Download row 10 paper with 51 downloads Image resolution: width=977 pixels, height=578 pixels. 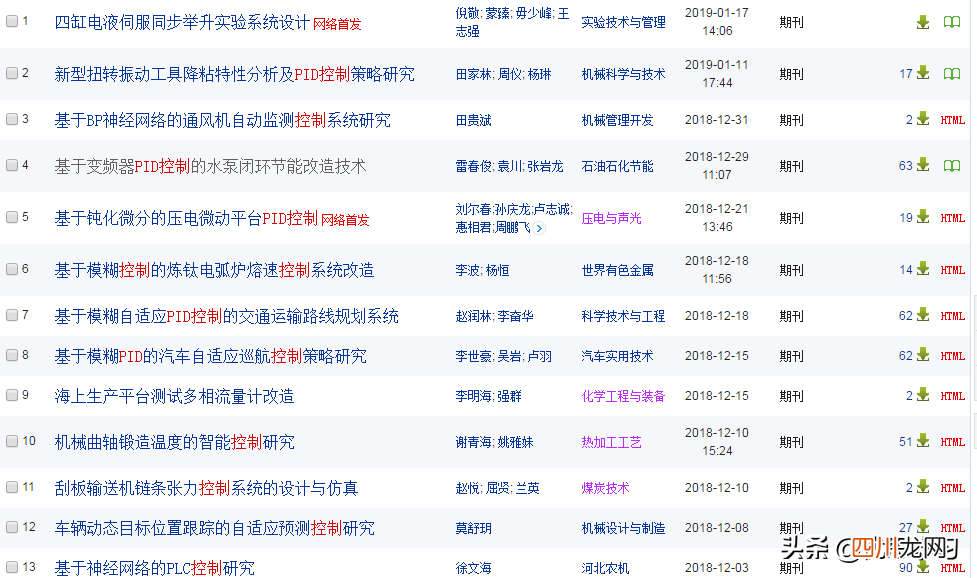tap(923, 441)
